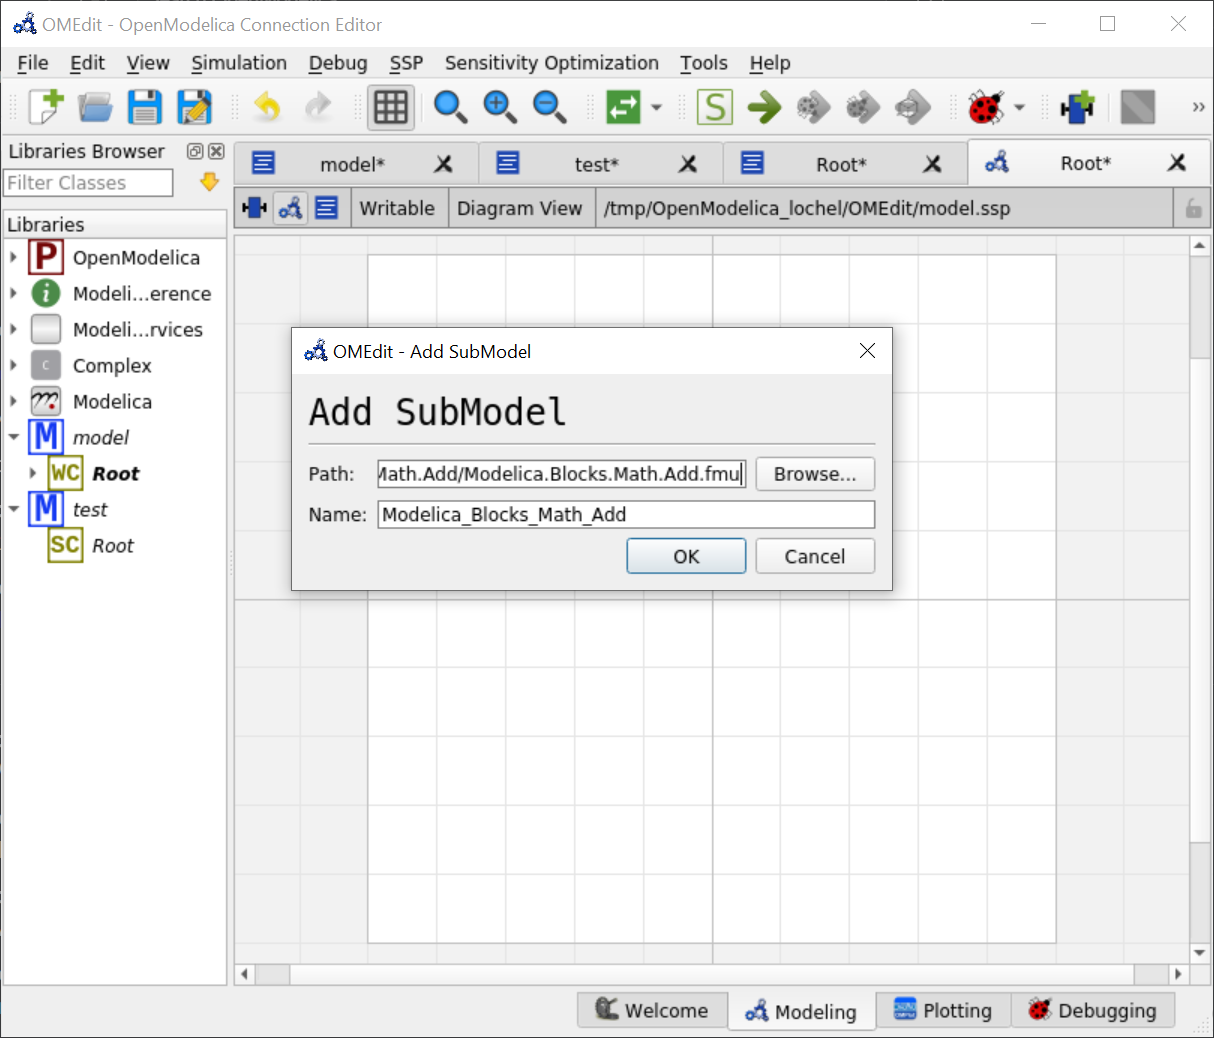The width and height of the screenshot is (1214, 1038).
Task: Click the Simulate with Transformational Debugger icon
Action: [x=813, y=107]
